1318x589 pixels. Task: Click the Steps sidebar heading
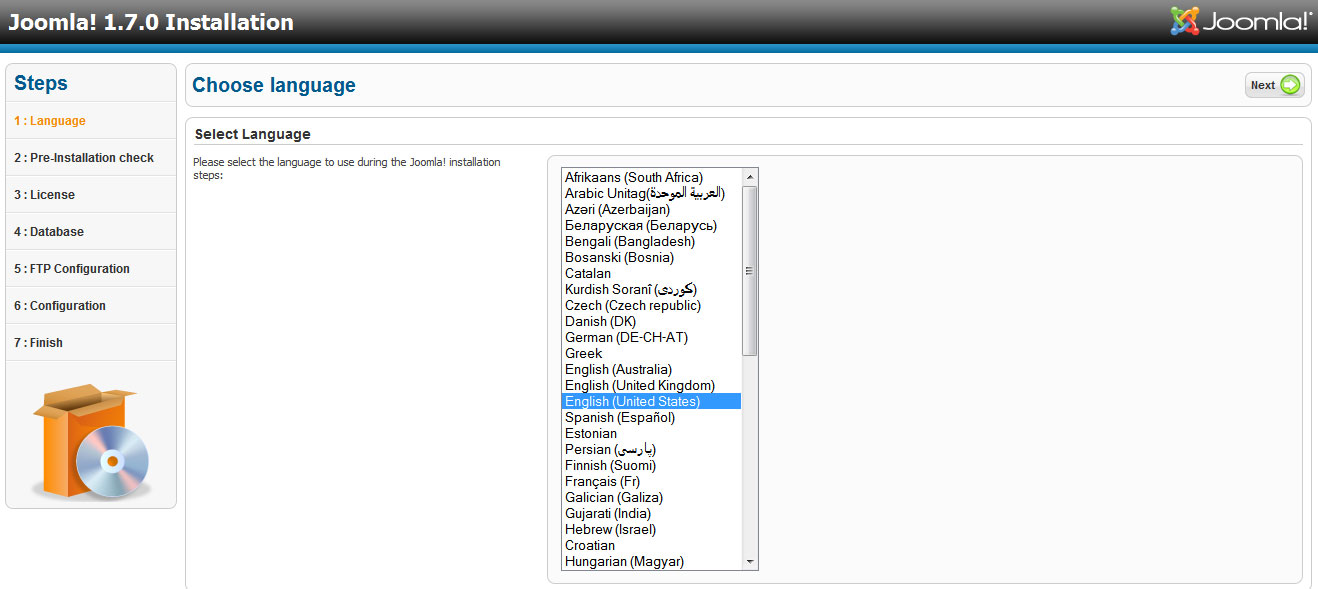pyautogui.click(x=41, y=83)
